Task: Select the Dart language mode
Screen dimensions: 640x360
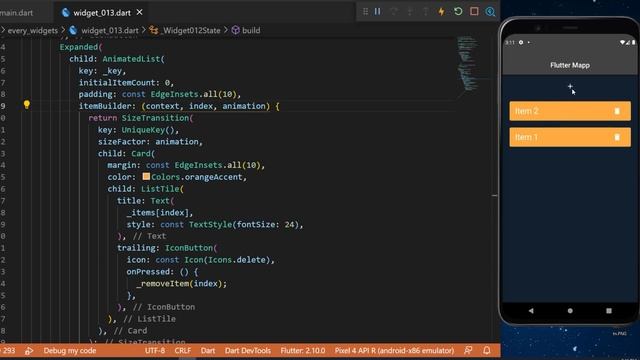Action: tap(208, 351)
